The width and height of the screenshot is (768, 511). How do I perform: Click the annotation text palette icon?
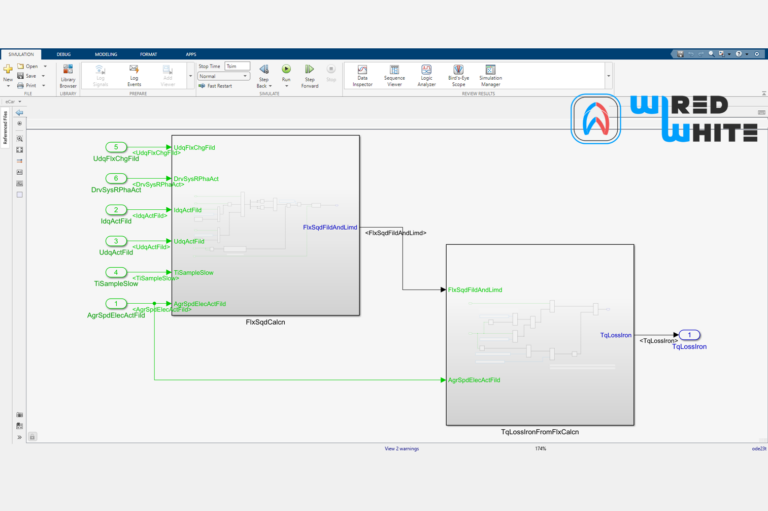(x=20, y=172)
